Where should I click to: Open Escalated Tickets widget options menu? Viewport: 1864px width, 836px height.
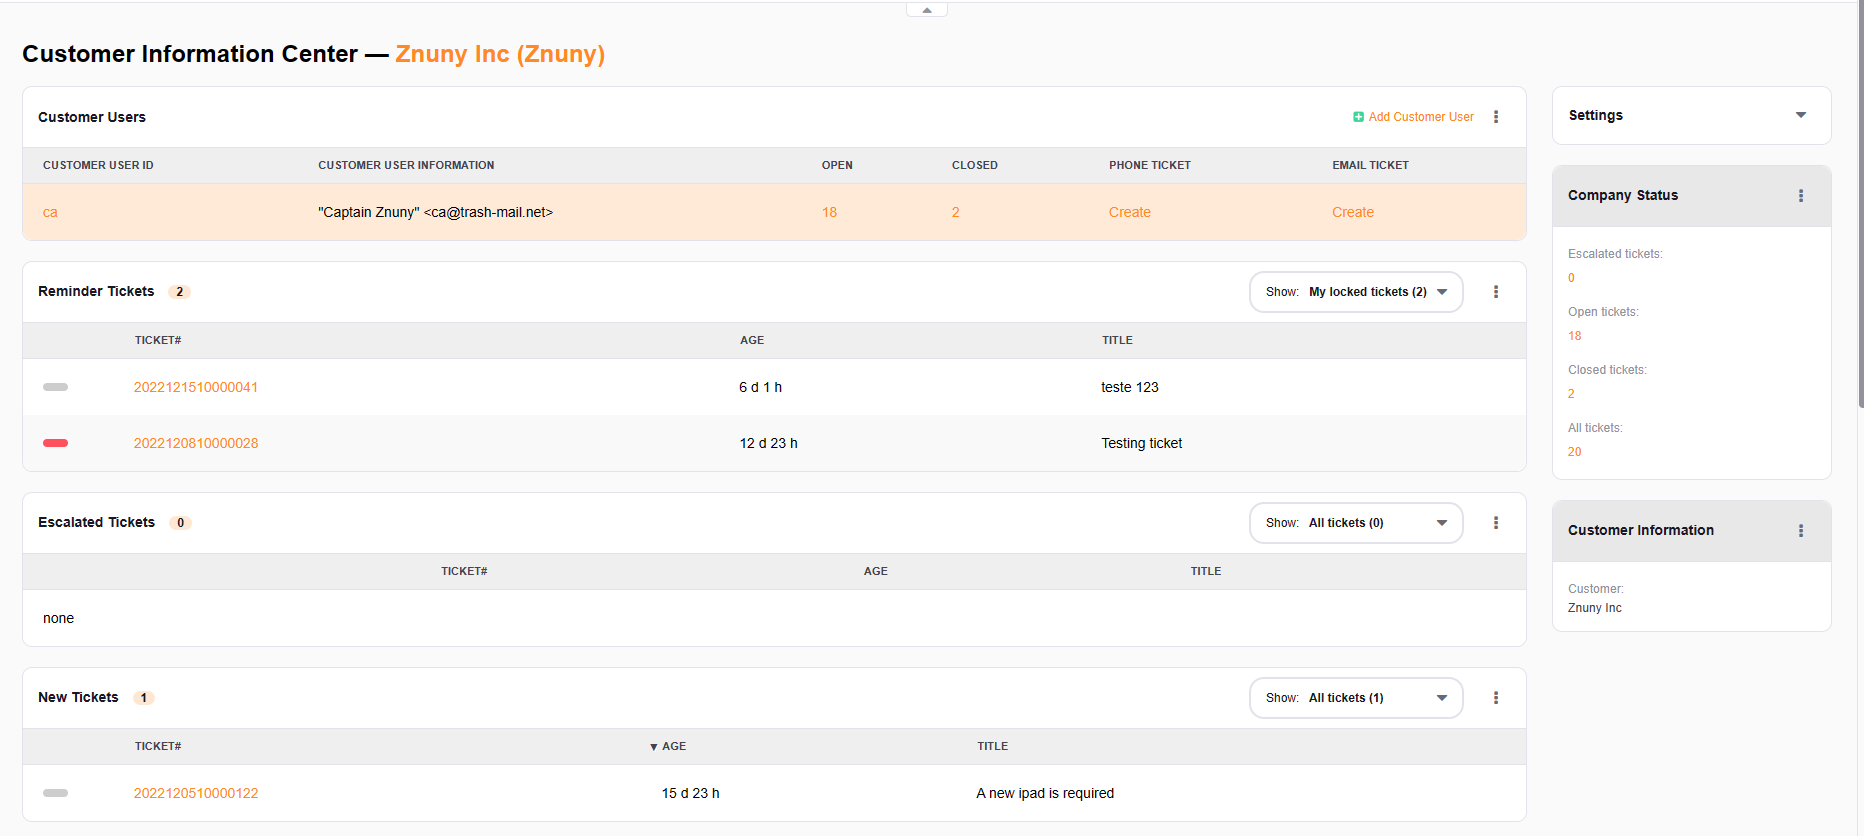(x=1496, y=523)
